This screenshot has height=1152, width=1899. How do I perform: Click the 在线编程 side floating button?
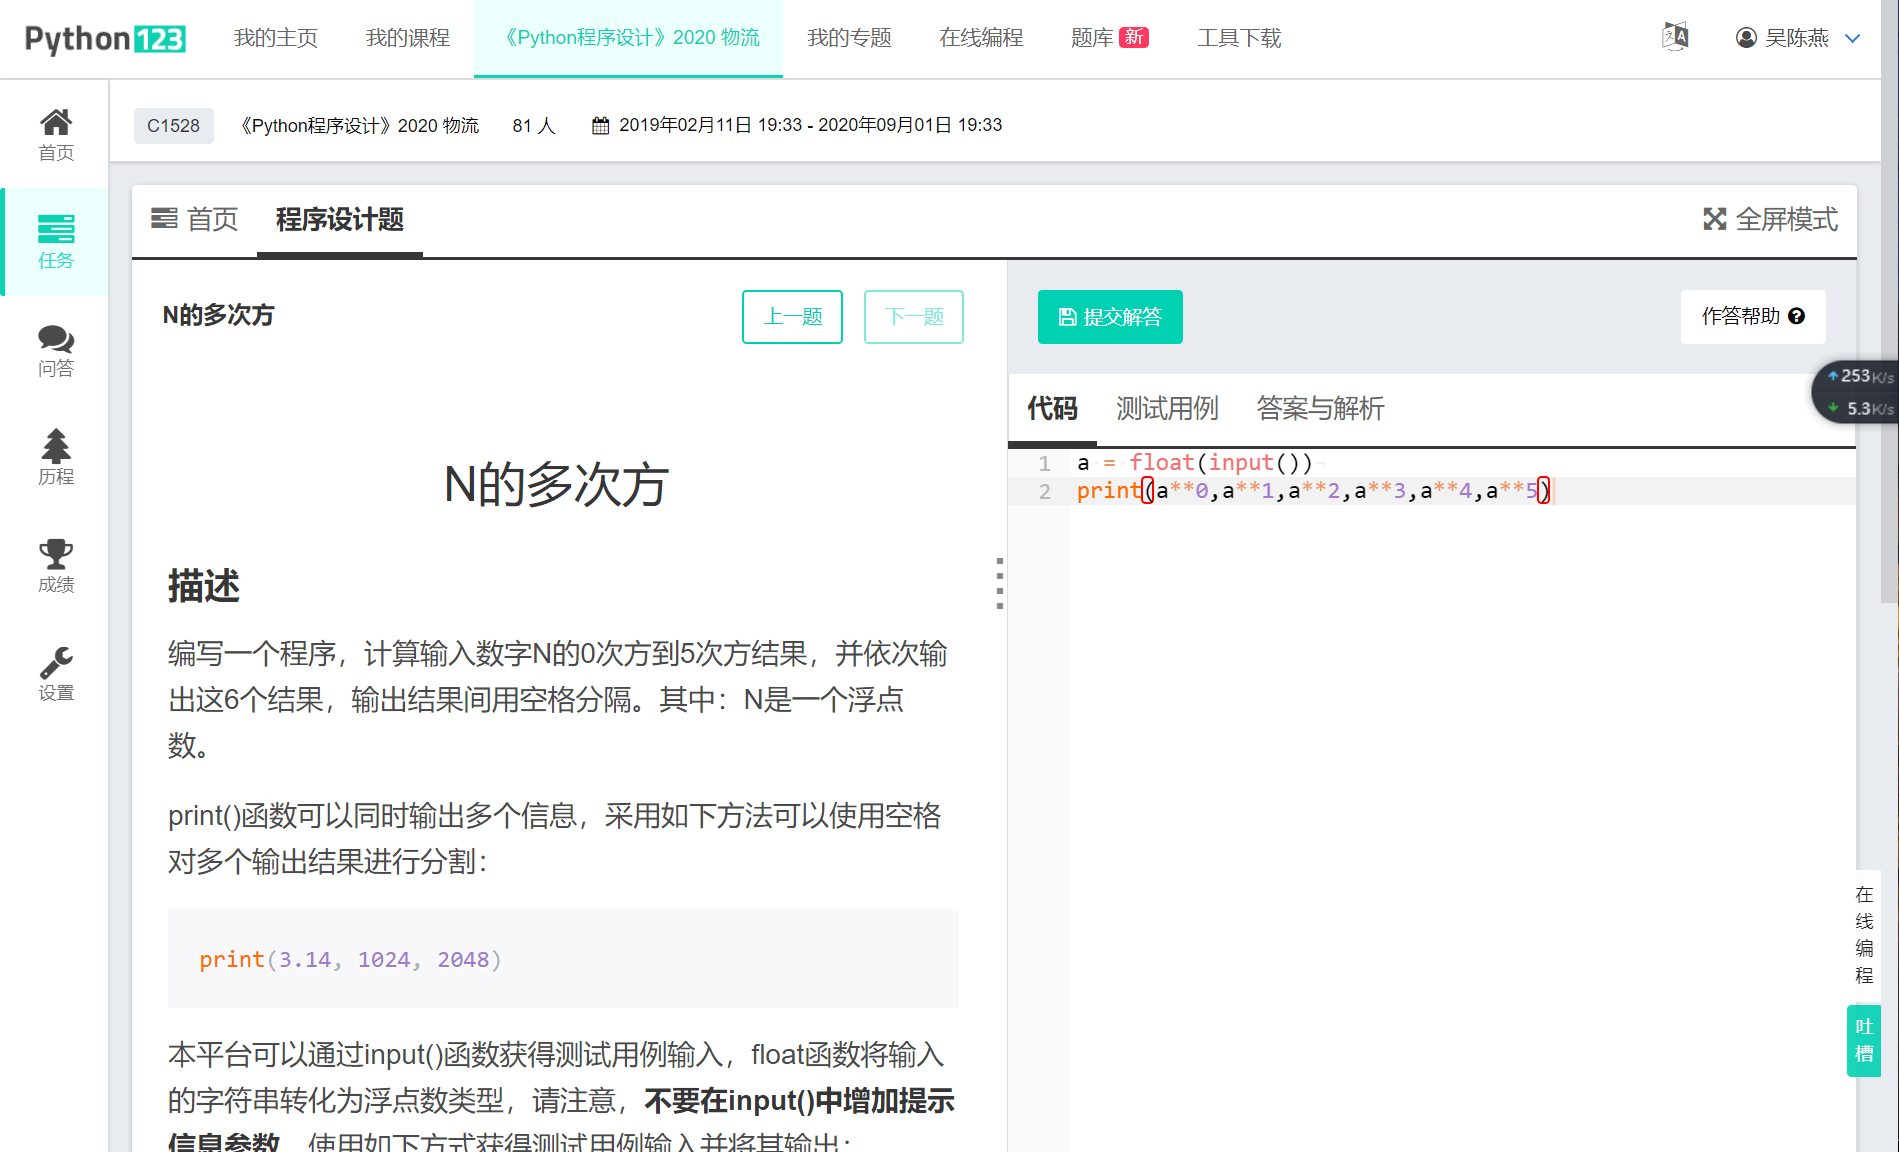1864,934
